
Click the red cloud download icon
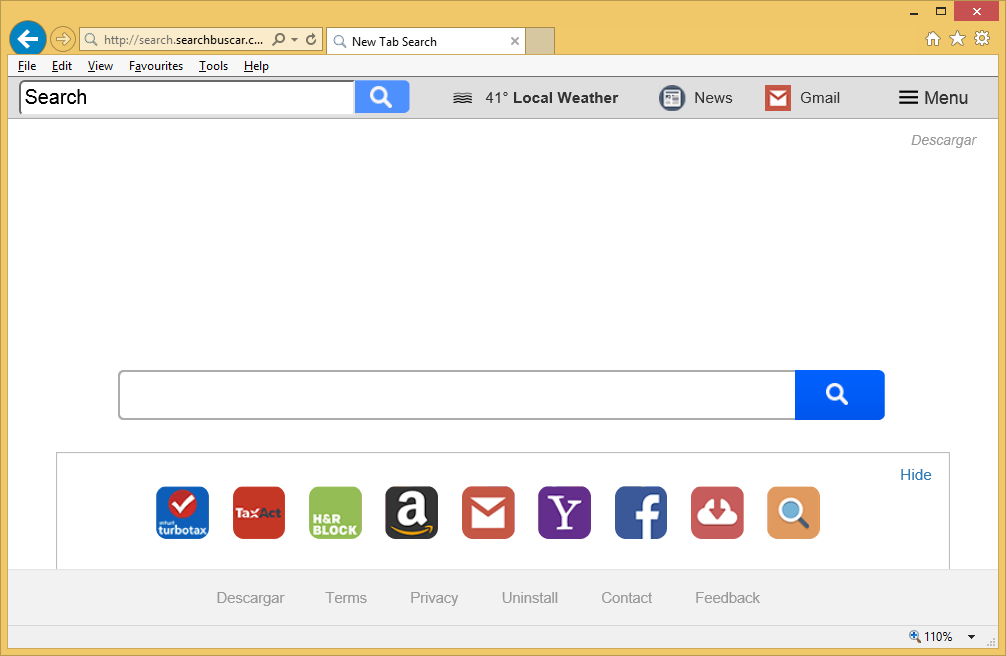tap(717, 513)
